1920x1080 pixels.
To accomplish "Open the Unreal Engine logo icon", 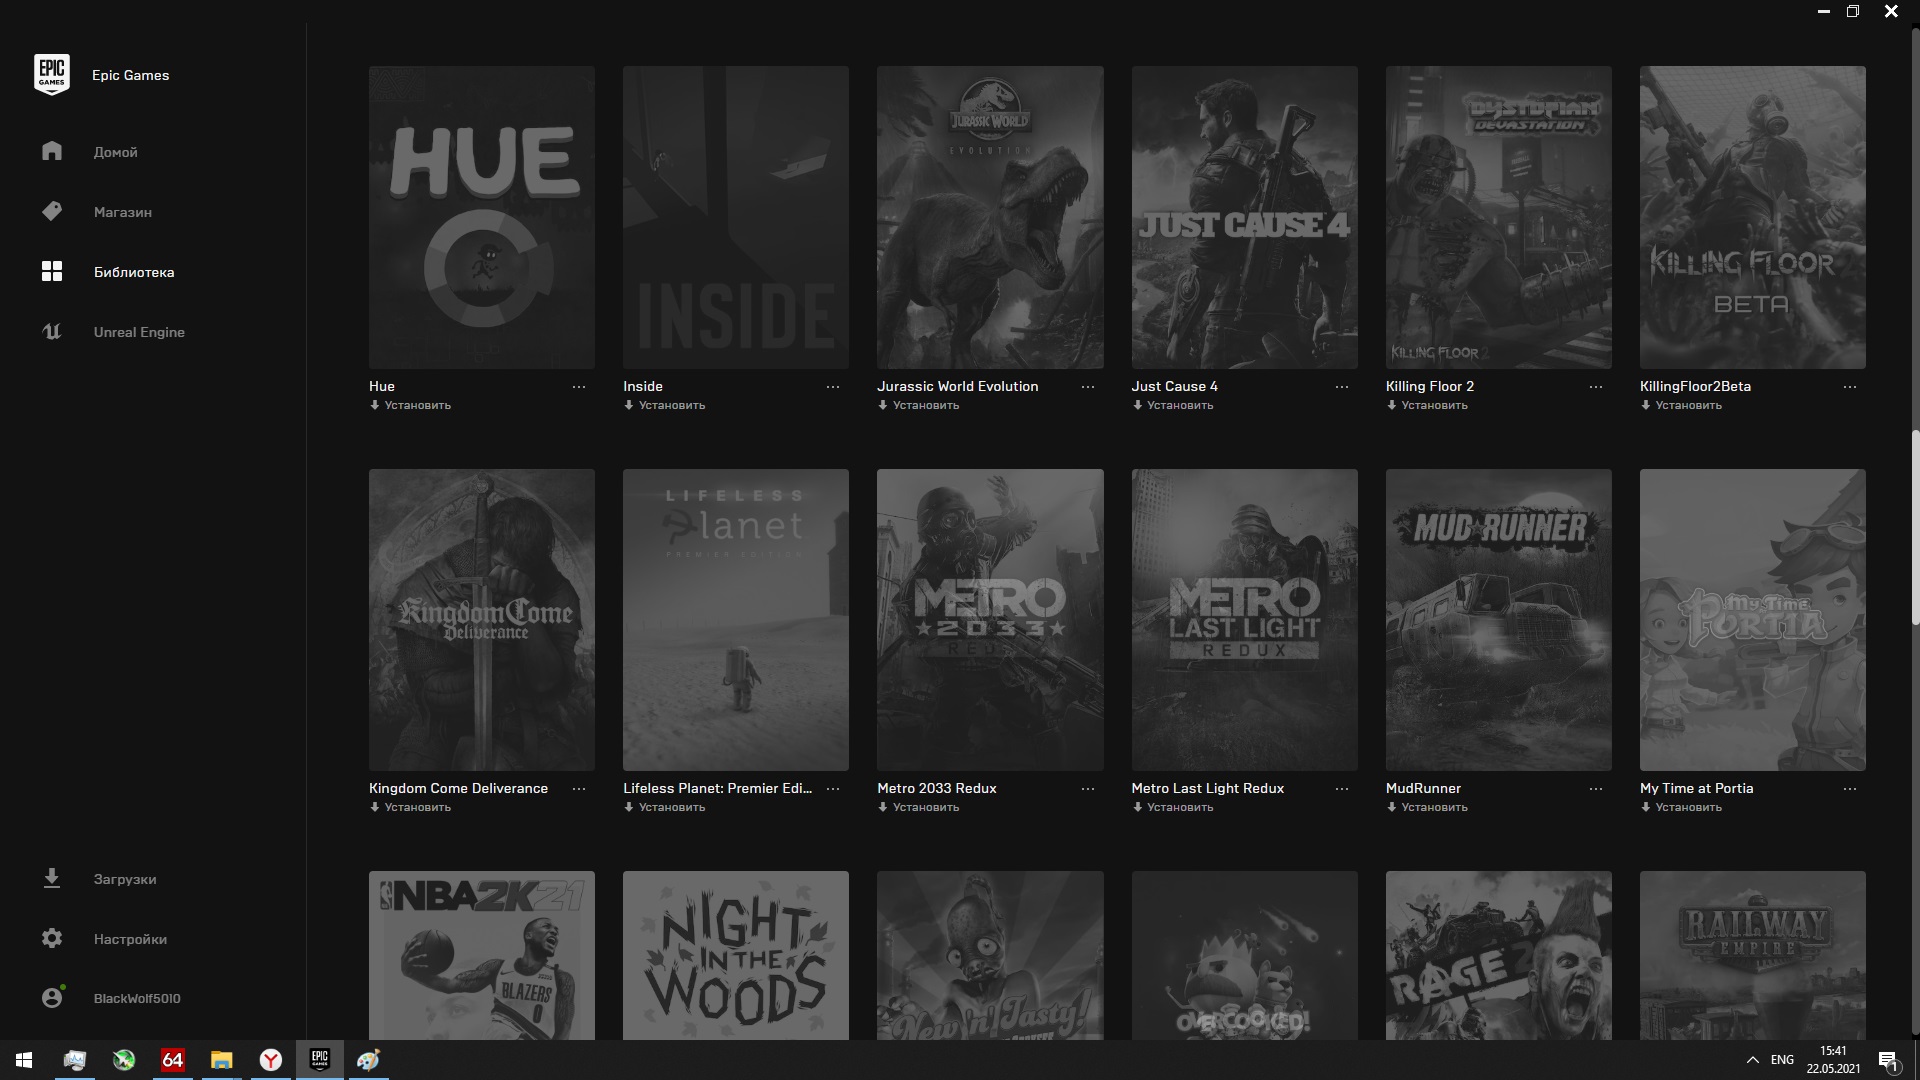I will pyautogui.click(x=52, y=331).
